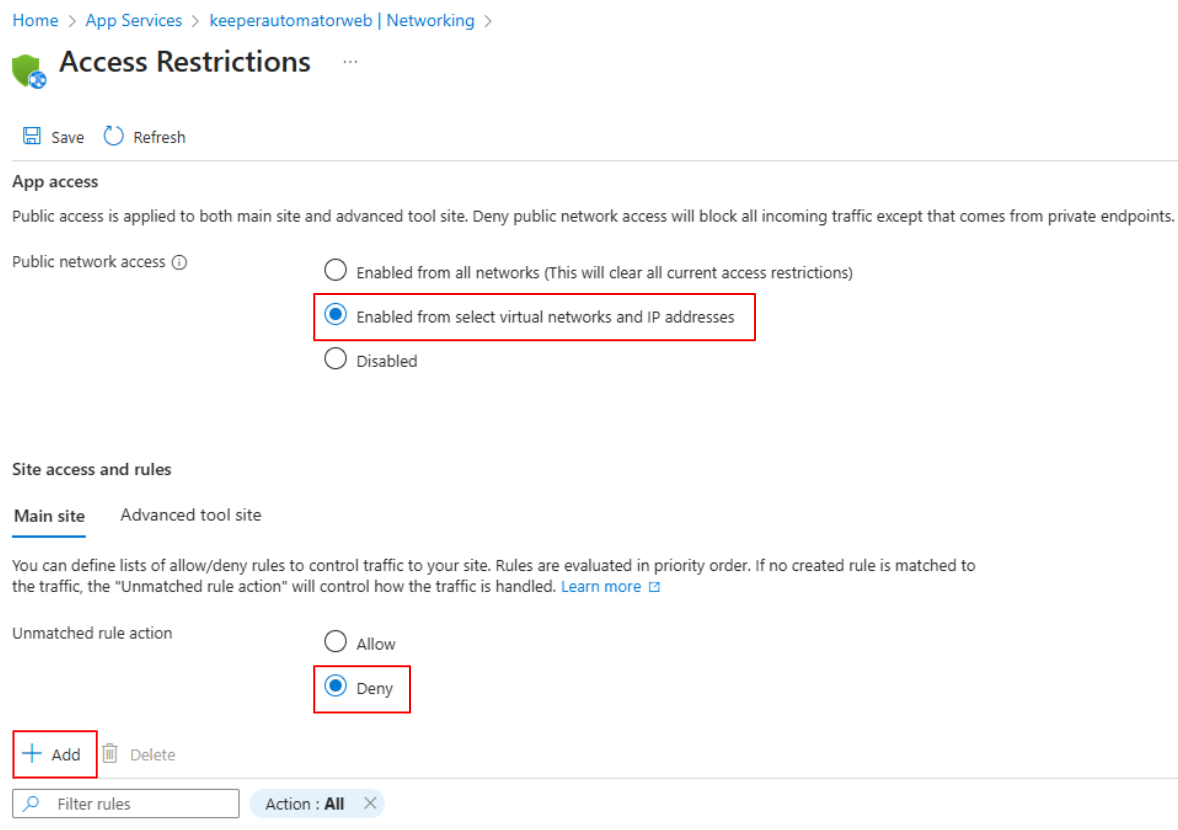This screenshot has height=830, width=1178.
Task: Open the Learn more link
Action: point(600,587)
